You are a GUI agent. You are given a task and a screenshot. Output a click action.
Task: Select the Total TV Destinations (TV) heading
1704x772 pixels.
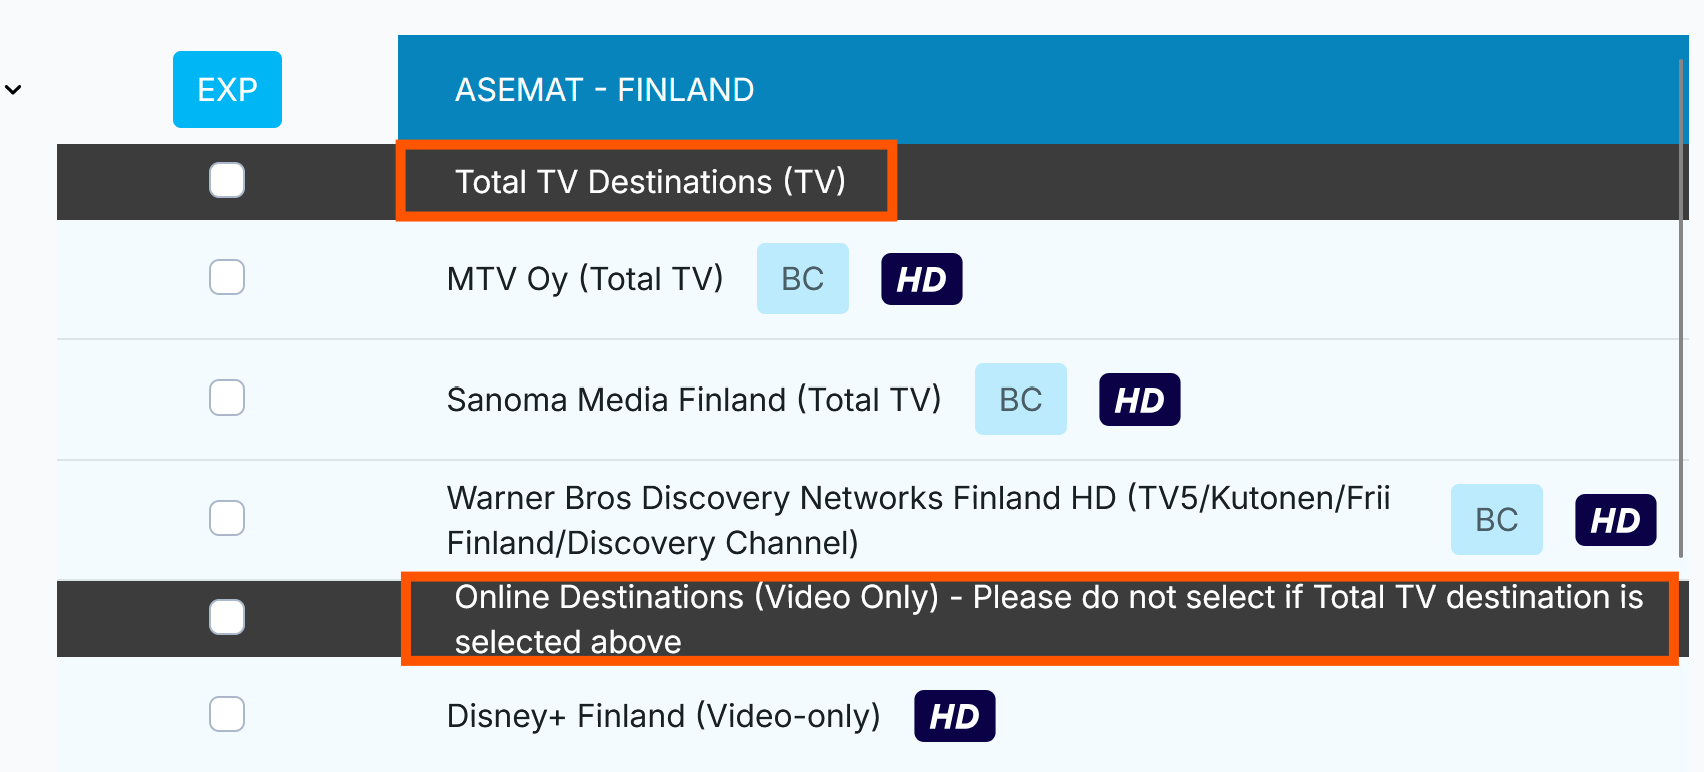pyautogui.click(x=650, y=182)
